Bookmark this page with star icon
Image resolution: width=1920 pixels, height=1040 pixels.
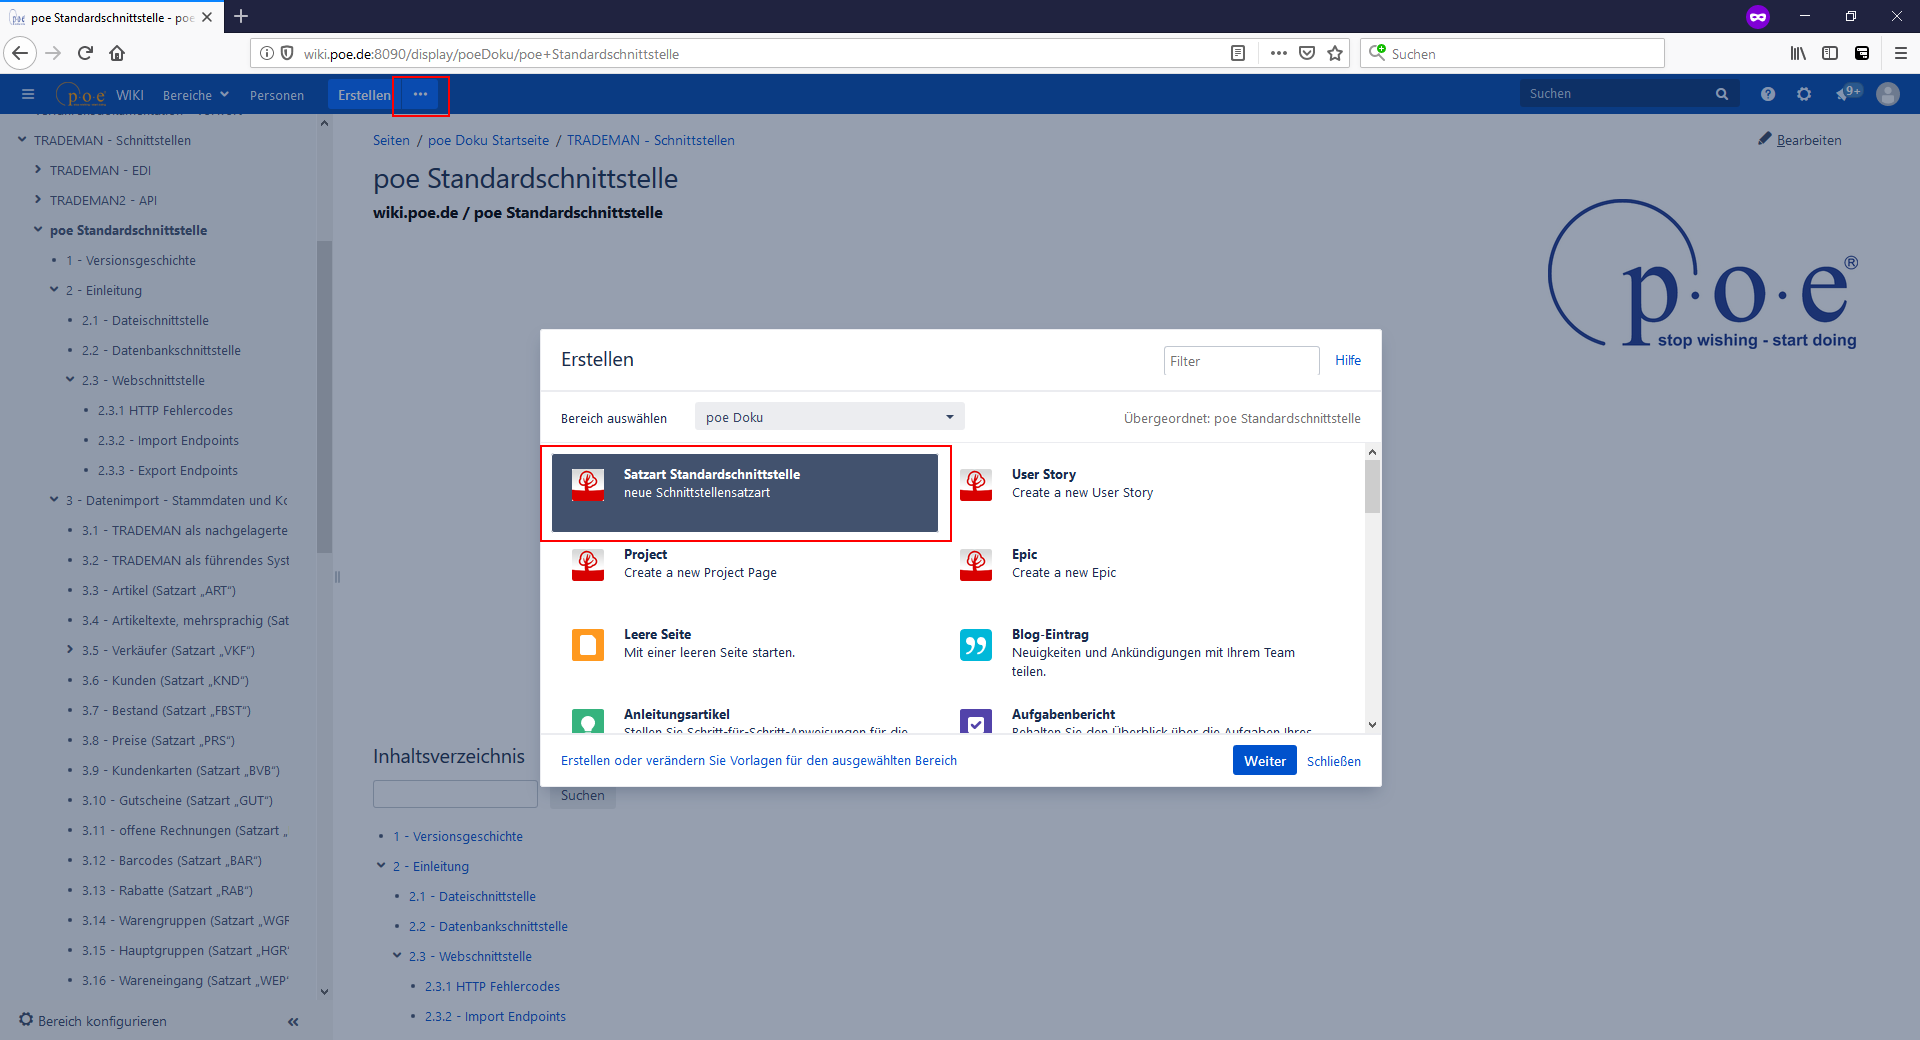[x=1335, y=54]
